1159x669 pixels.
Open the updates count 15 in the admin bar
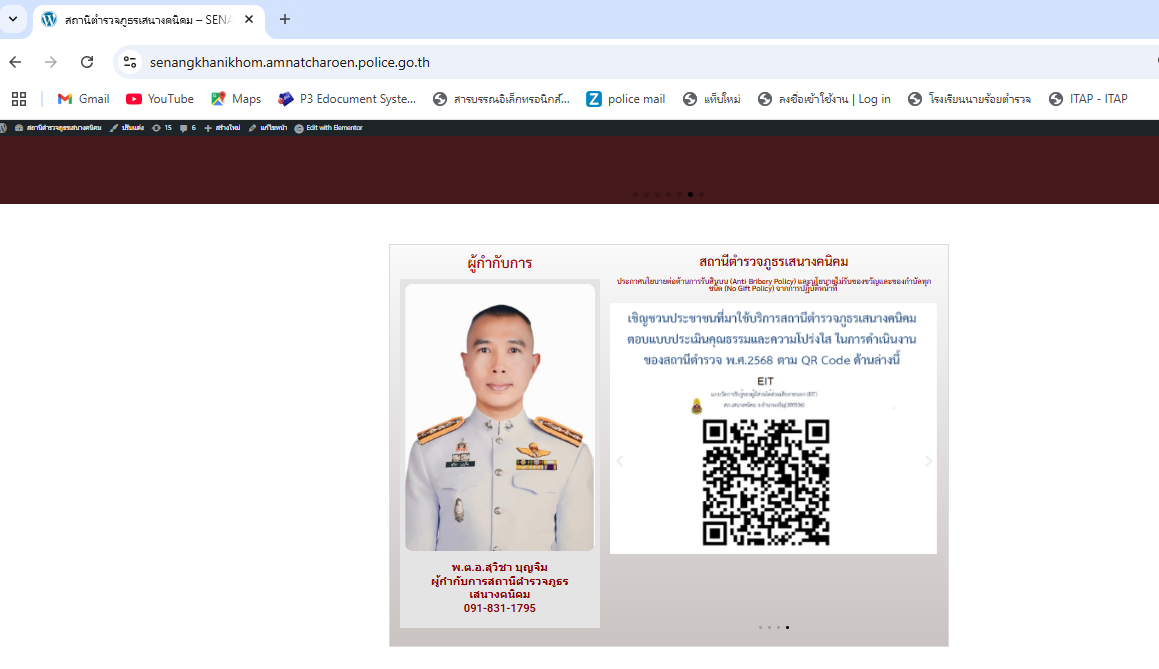162,128
